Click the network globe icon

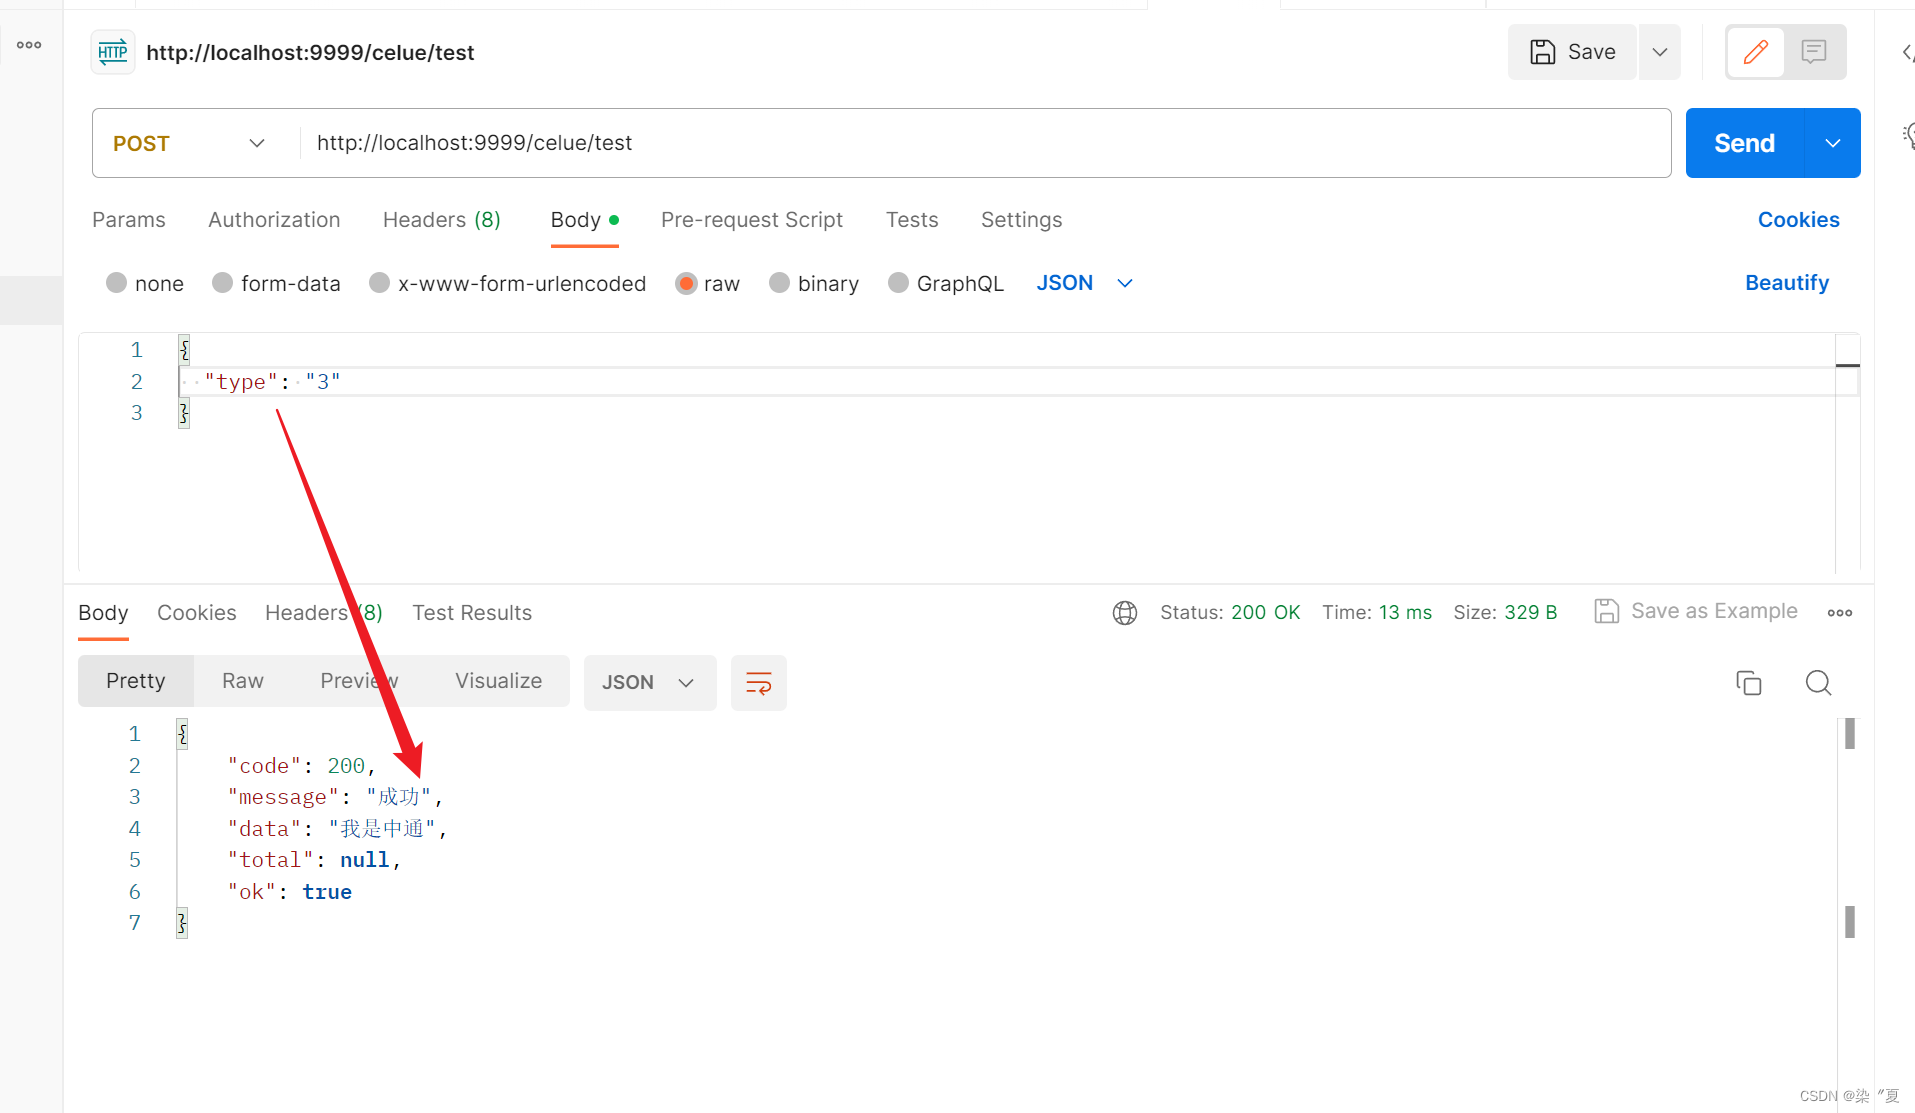(x=1125, y=613)
